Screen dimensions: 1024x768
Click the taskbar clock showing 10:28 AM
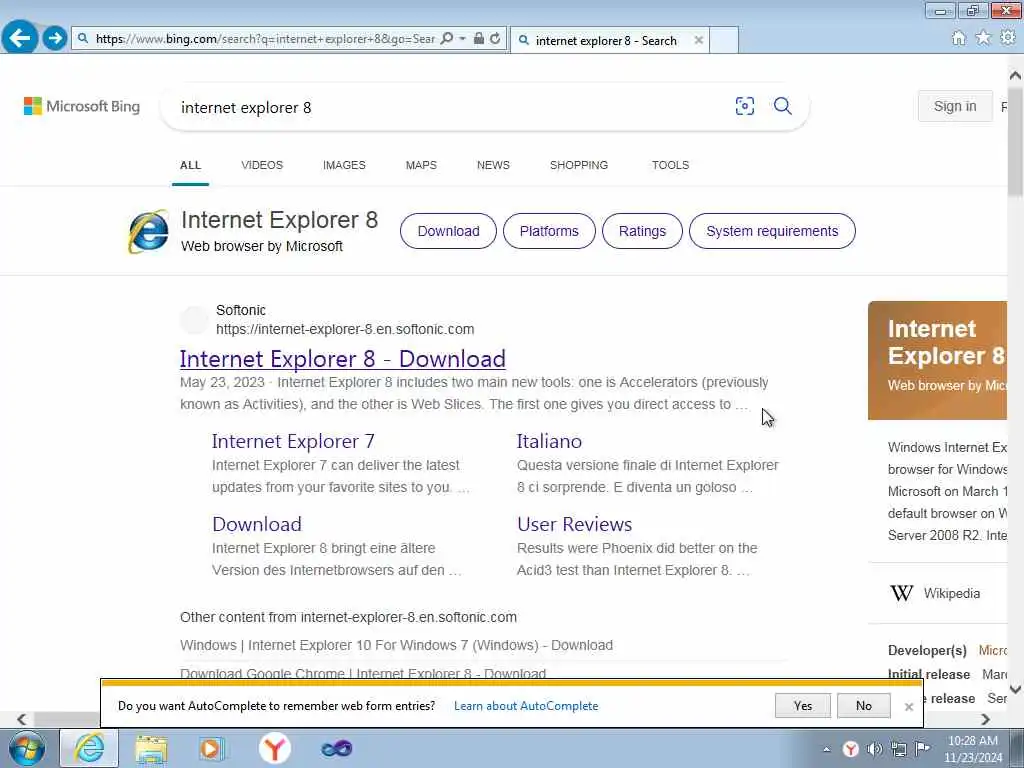pyautogui.click(x=973, y=749)
